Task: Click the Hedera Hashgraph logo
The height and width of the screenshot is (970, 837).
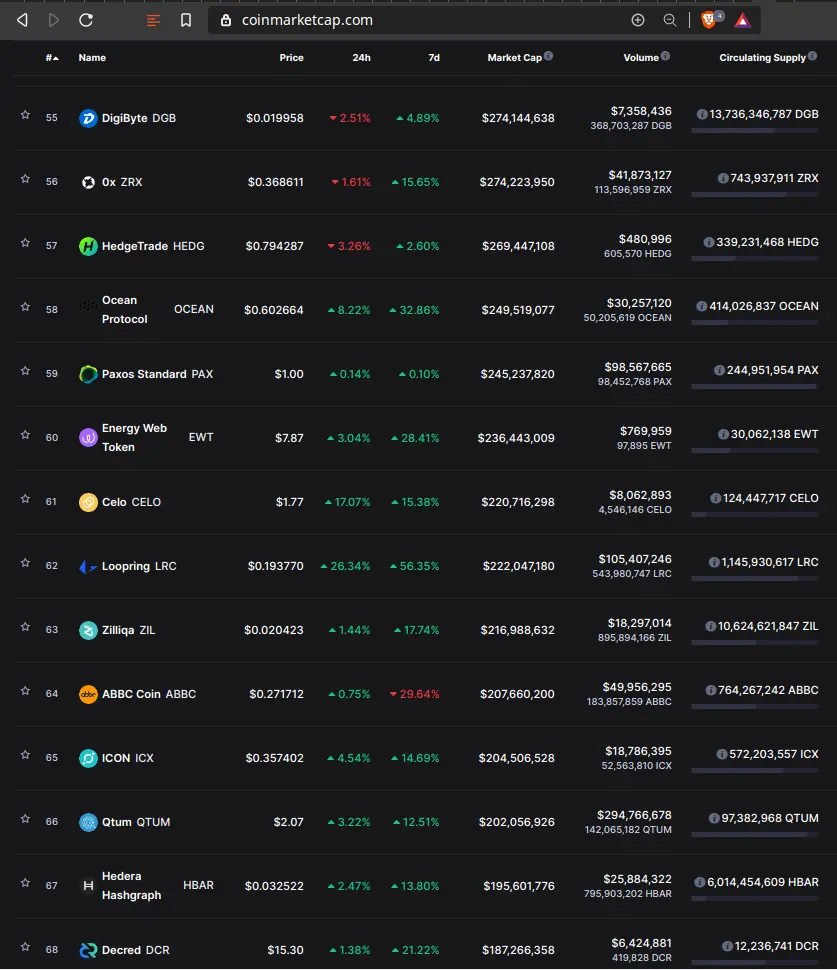Action: (88, 886)
